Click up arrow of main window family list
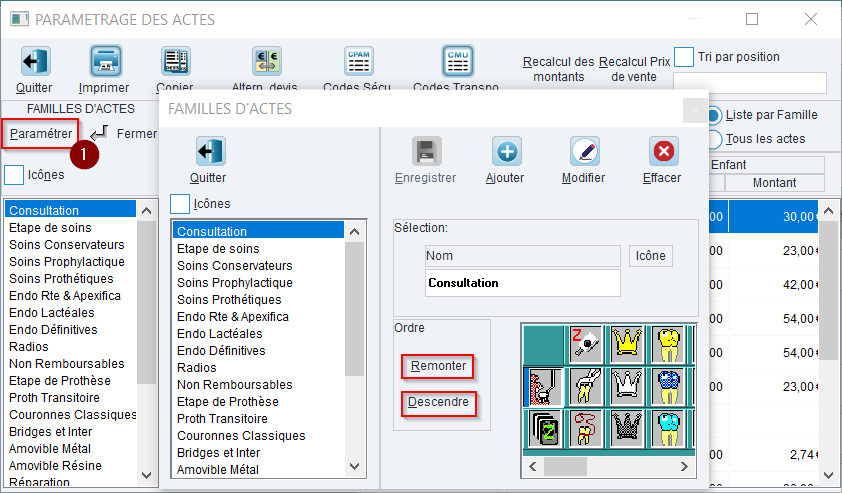Screen dimensions: 842x493 point(146,211)
